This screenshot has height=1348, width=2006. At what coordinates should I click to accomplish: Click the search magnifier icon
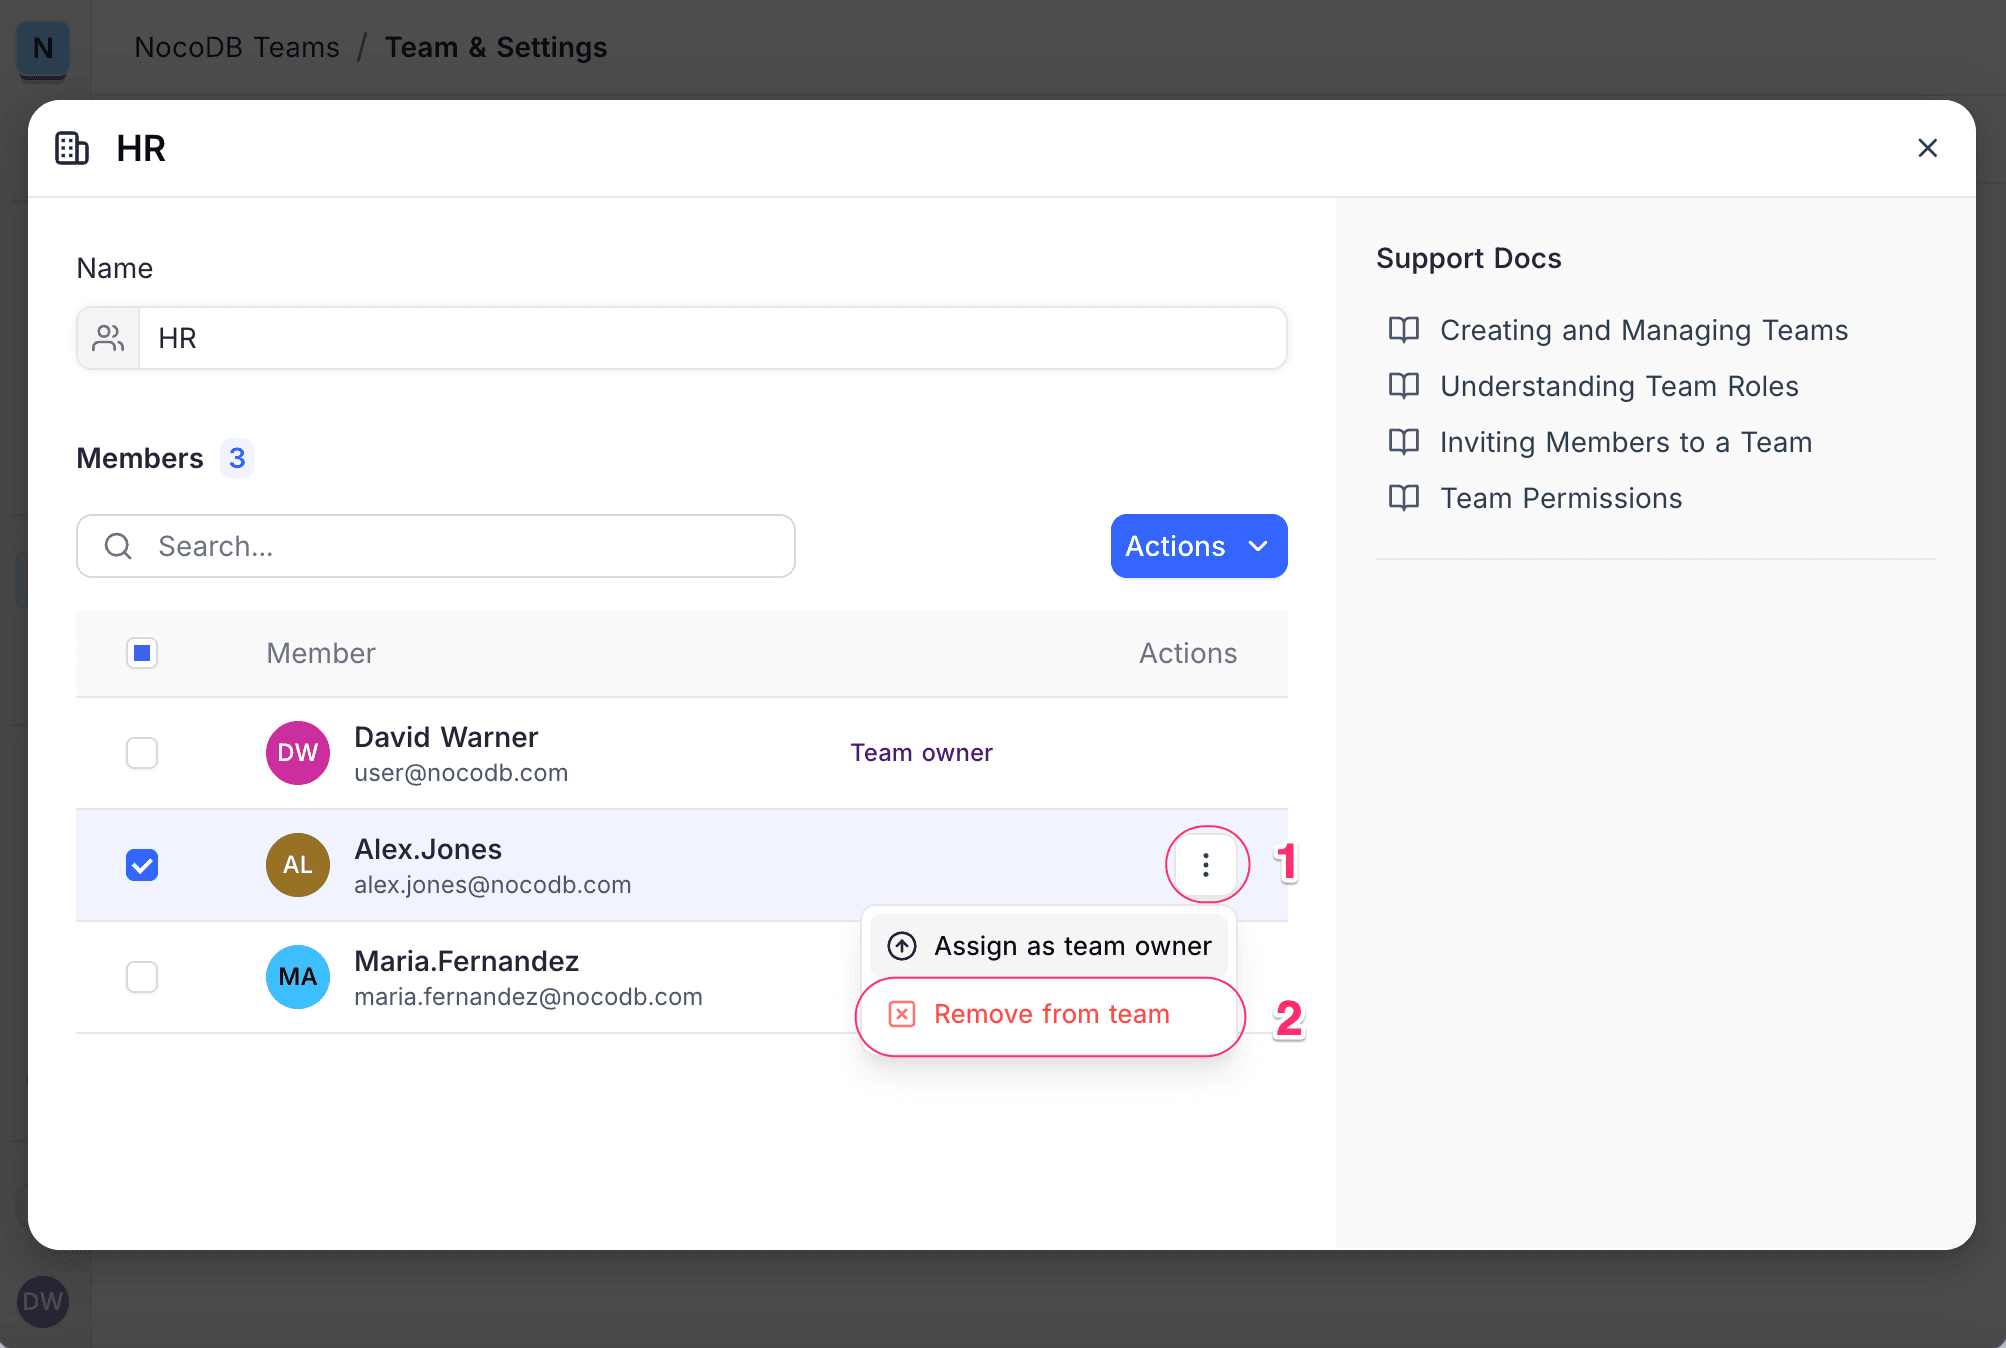[x=118, y=546]
